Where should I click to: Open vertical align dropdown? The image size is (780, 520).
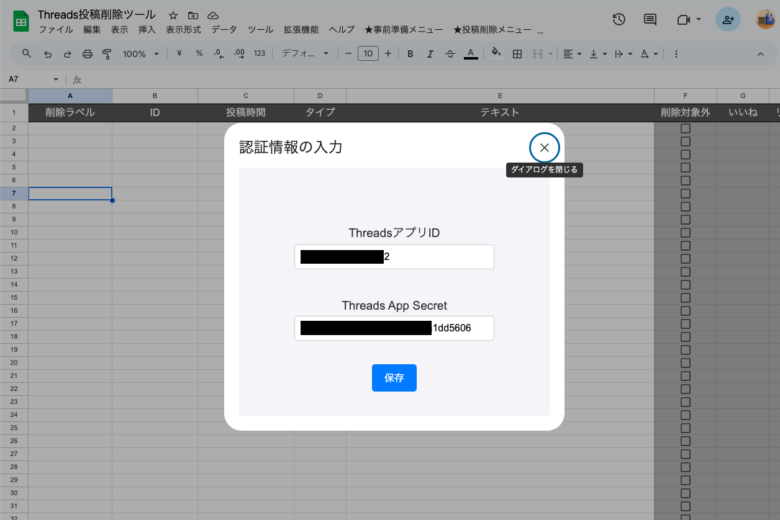tap(597, 54)
